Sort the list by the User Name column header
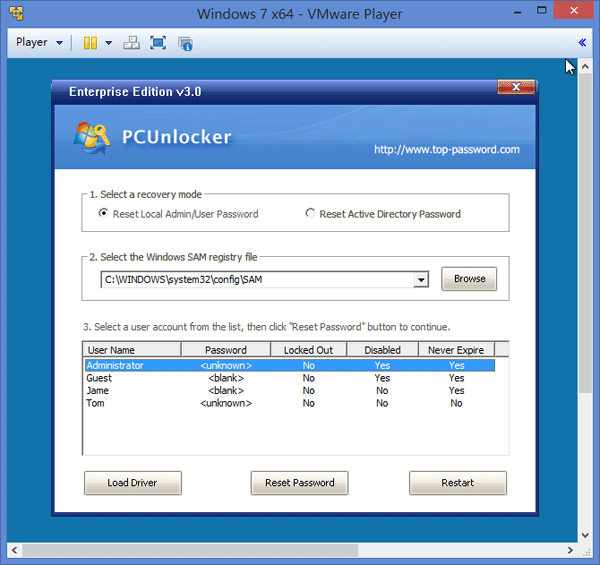This screenshot has width=600, height=565. [x=132, y=350]
